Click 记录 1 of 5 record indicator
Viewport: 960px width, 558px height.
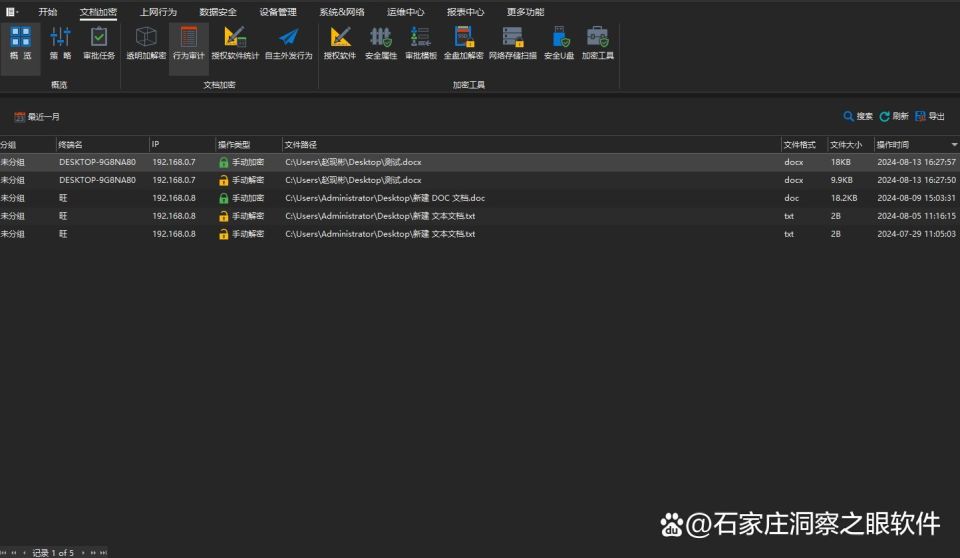[x=53, y=553]
